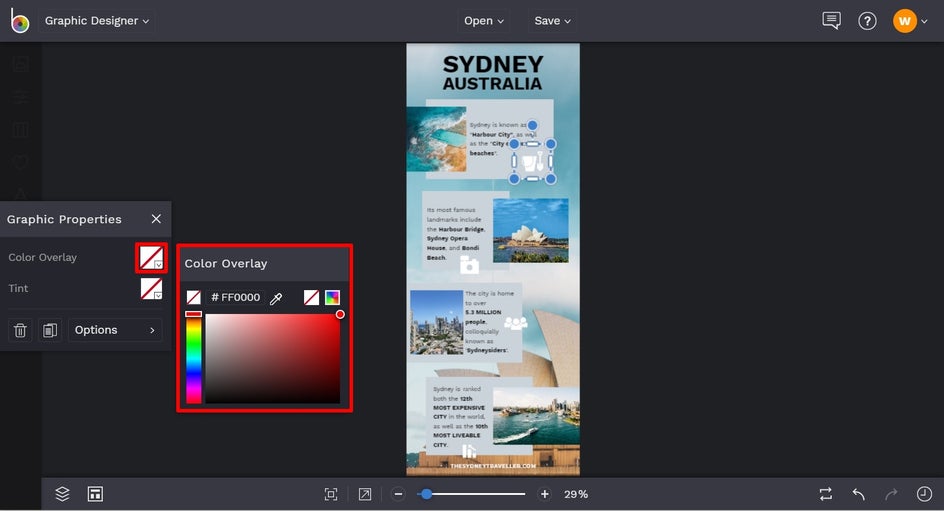Close the Graphic Properties panel
This screenshot has width=944, height=511.
(x=156, y=218)
